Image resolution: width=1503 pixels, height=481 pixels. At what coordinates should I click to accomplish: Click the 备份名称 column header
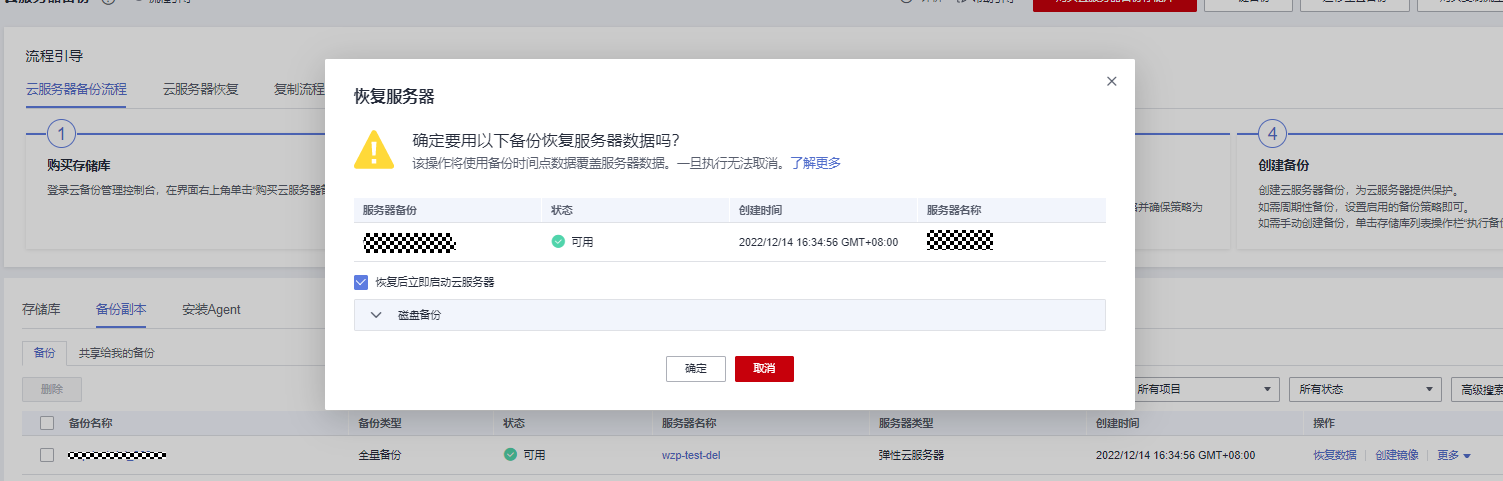point(90,423)
